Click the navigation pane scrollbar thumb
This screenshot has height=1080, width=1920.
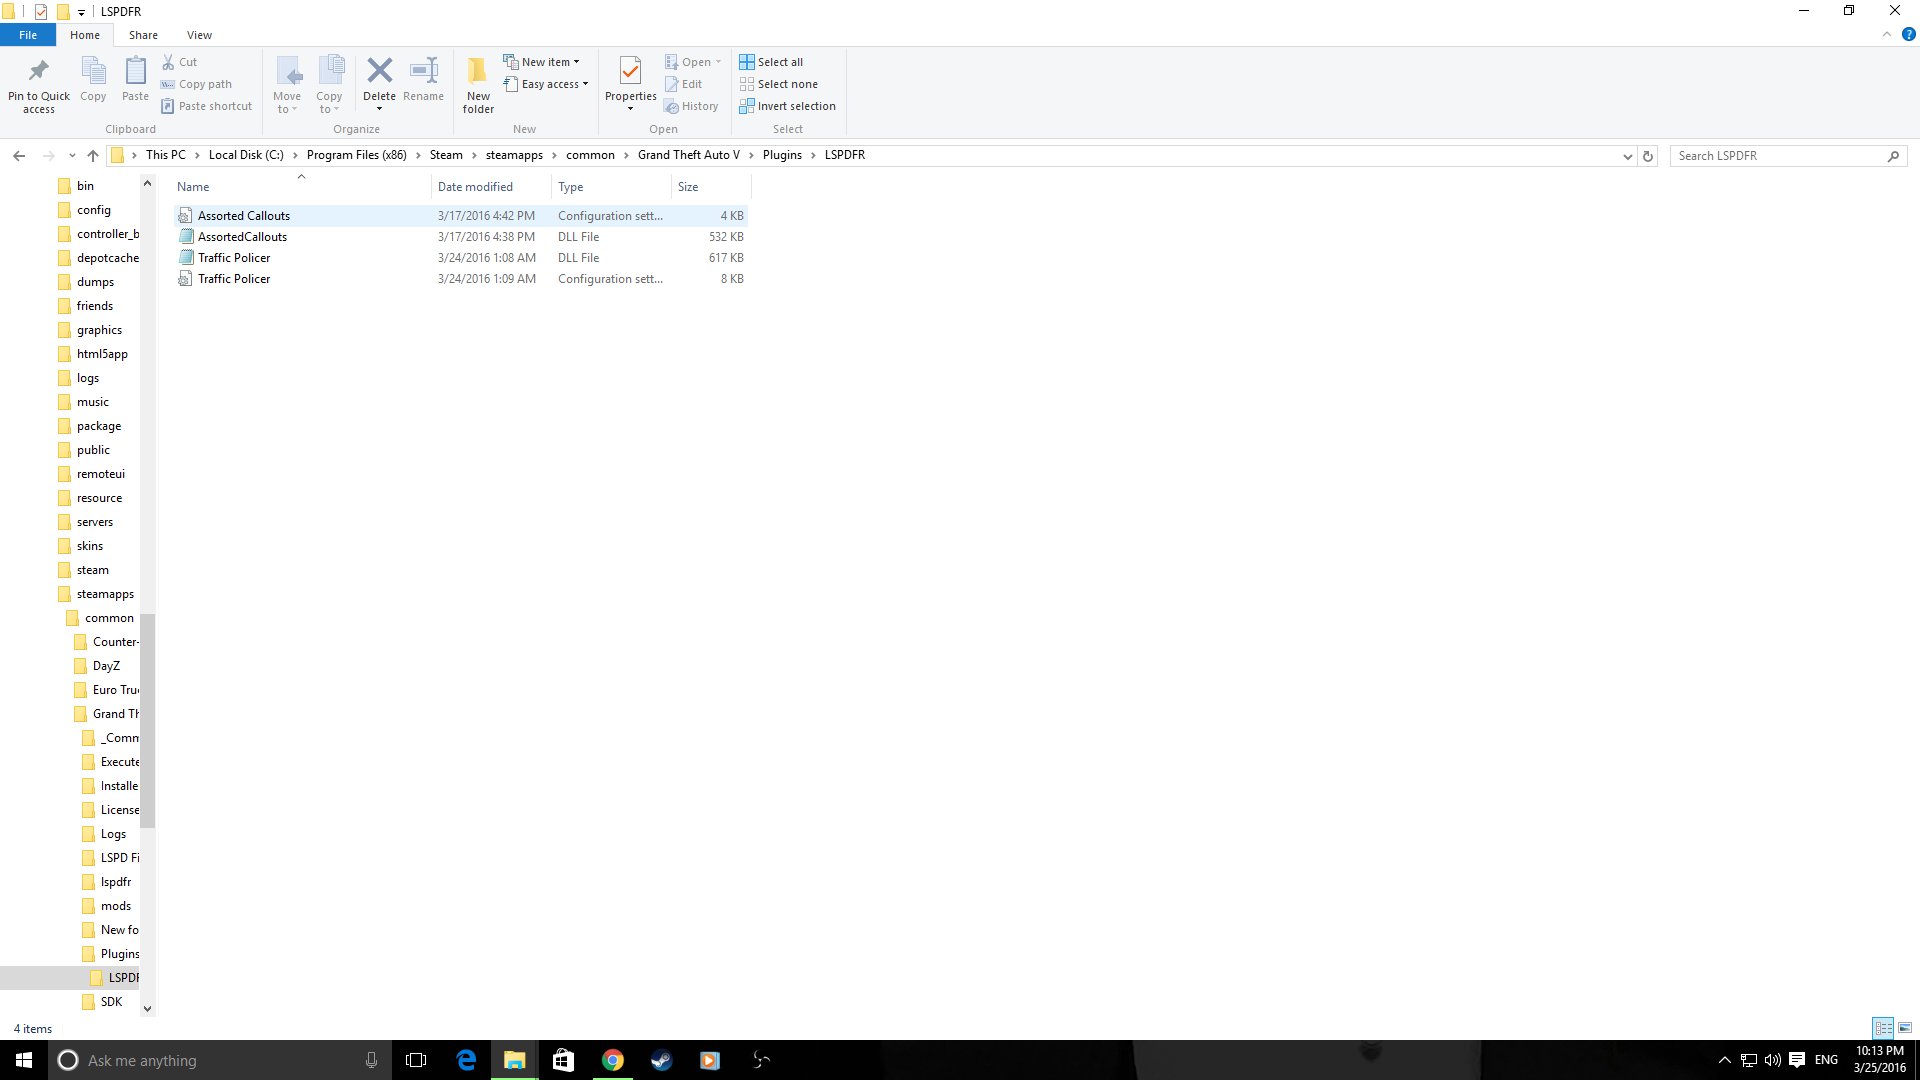[x=148, y=720]
